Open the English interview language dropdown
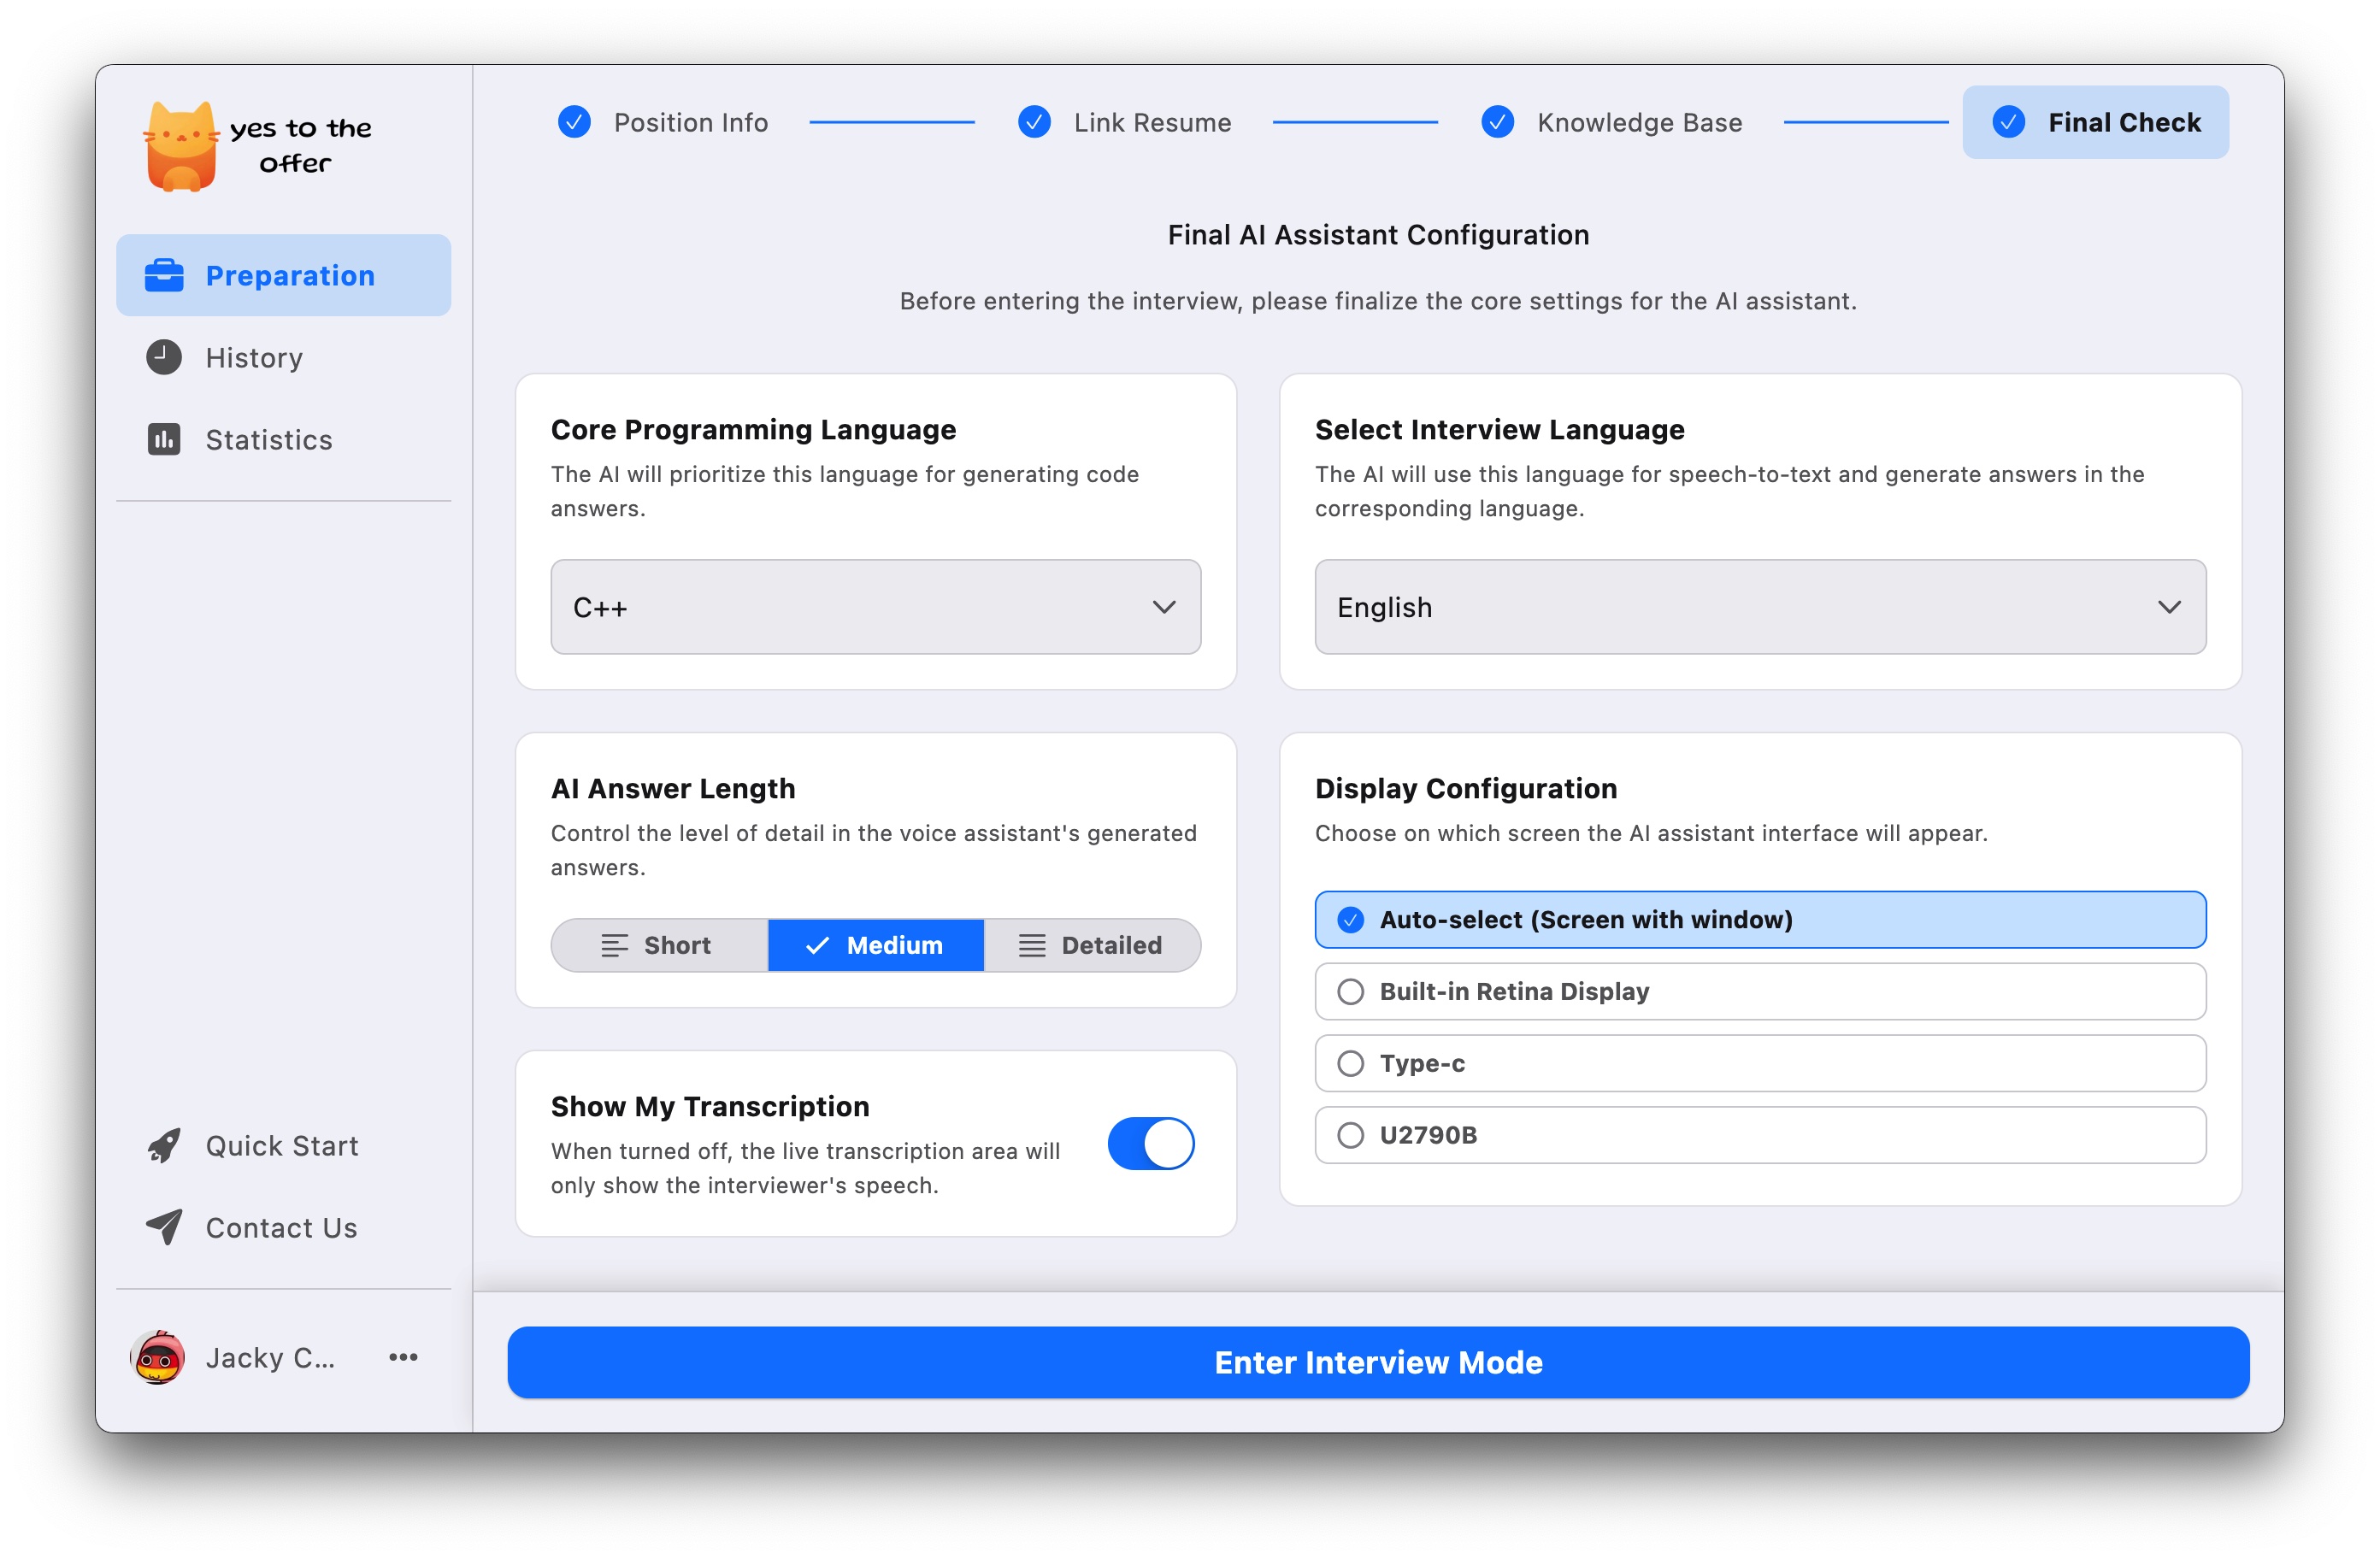This screenshot has width=2380, height=1559. click(x=1759, y=608)
